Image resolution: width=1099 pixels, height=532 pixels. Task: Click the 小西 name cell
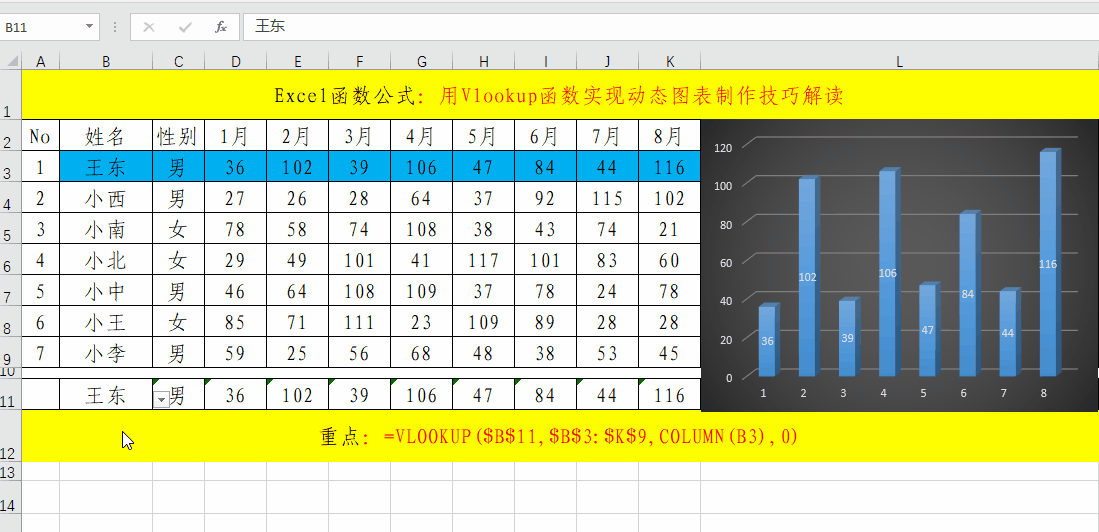(106, 198)
